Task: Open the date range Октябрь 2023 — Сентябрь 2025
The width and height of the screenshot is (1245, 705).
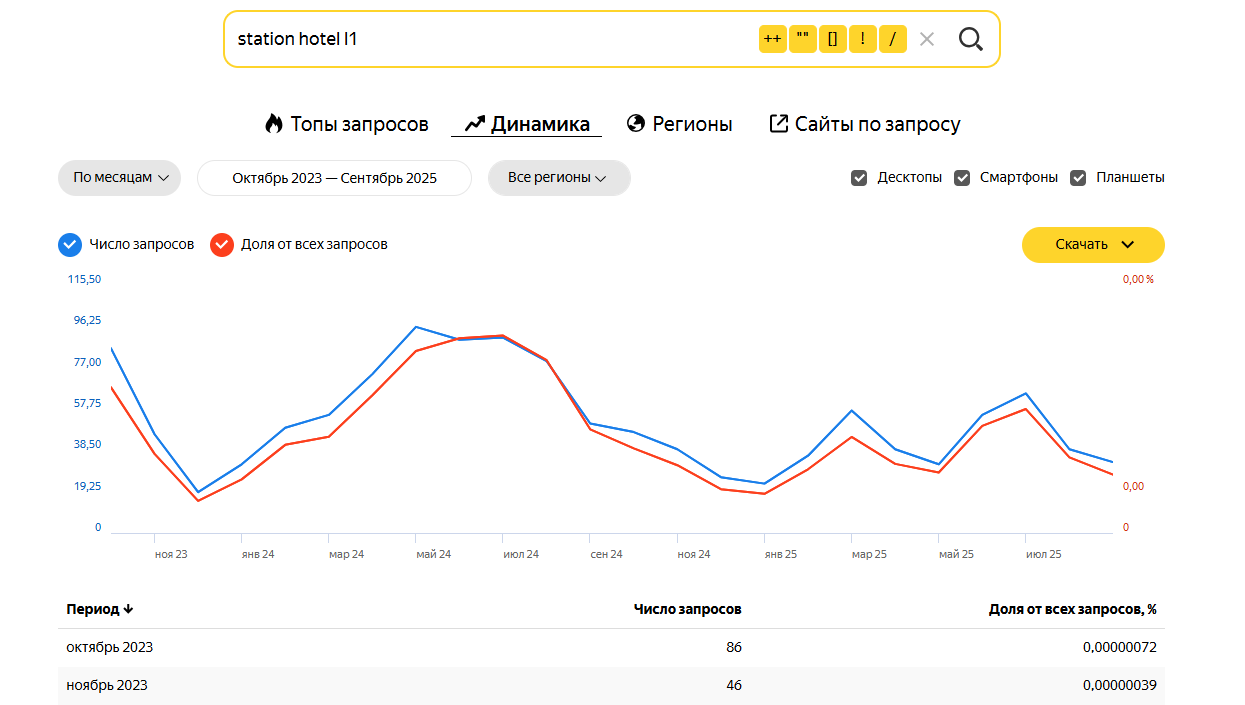Action: (334, 178)
